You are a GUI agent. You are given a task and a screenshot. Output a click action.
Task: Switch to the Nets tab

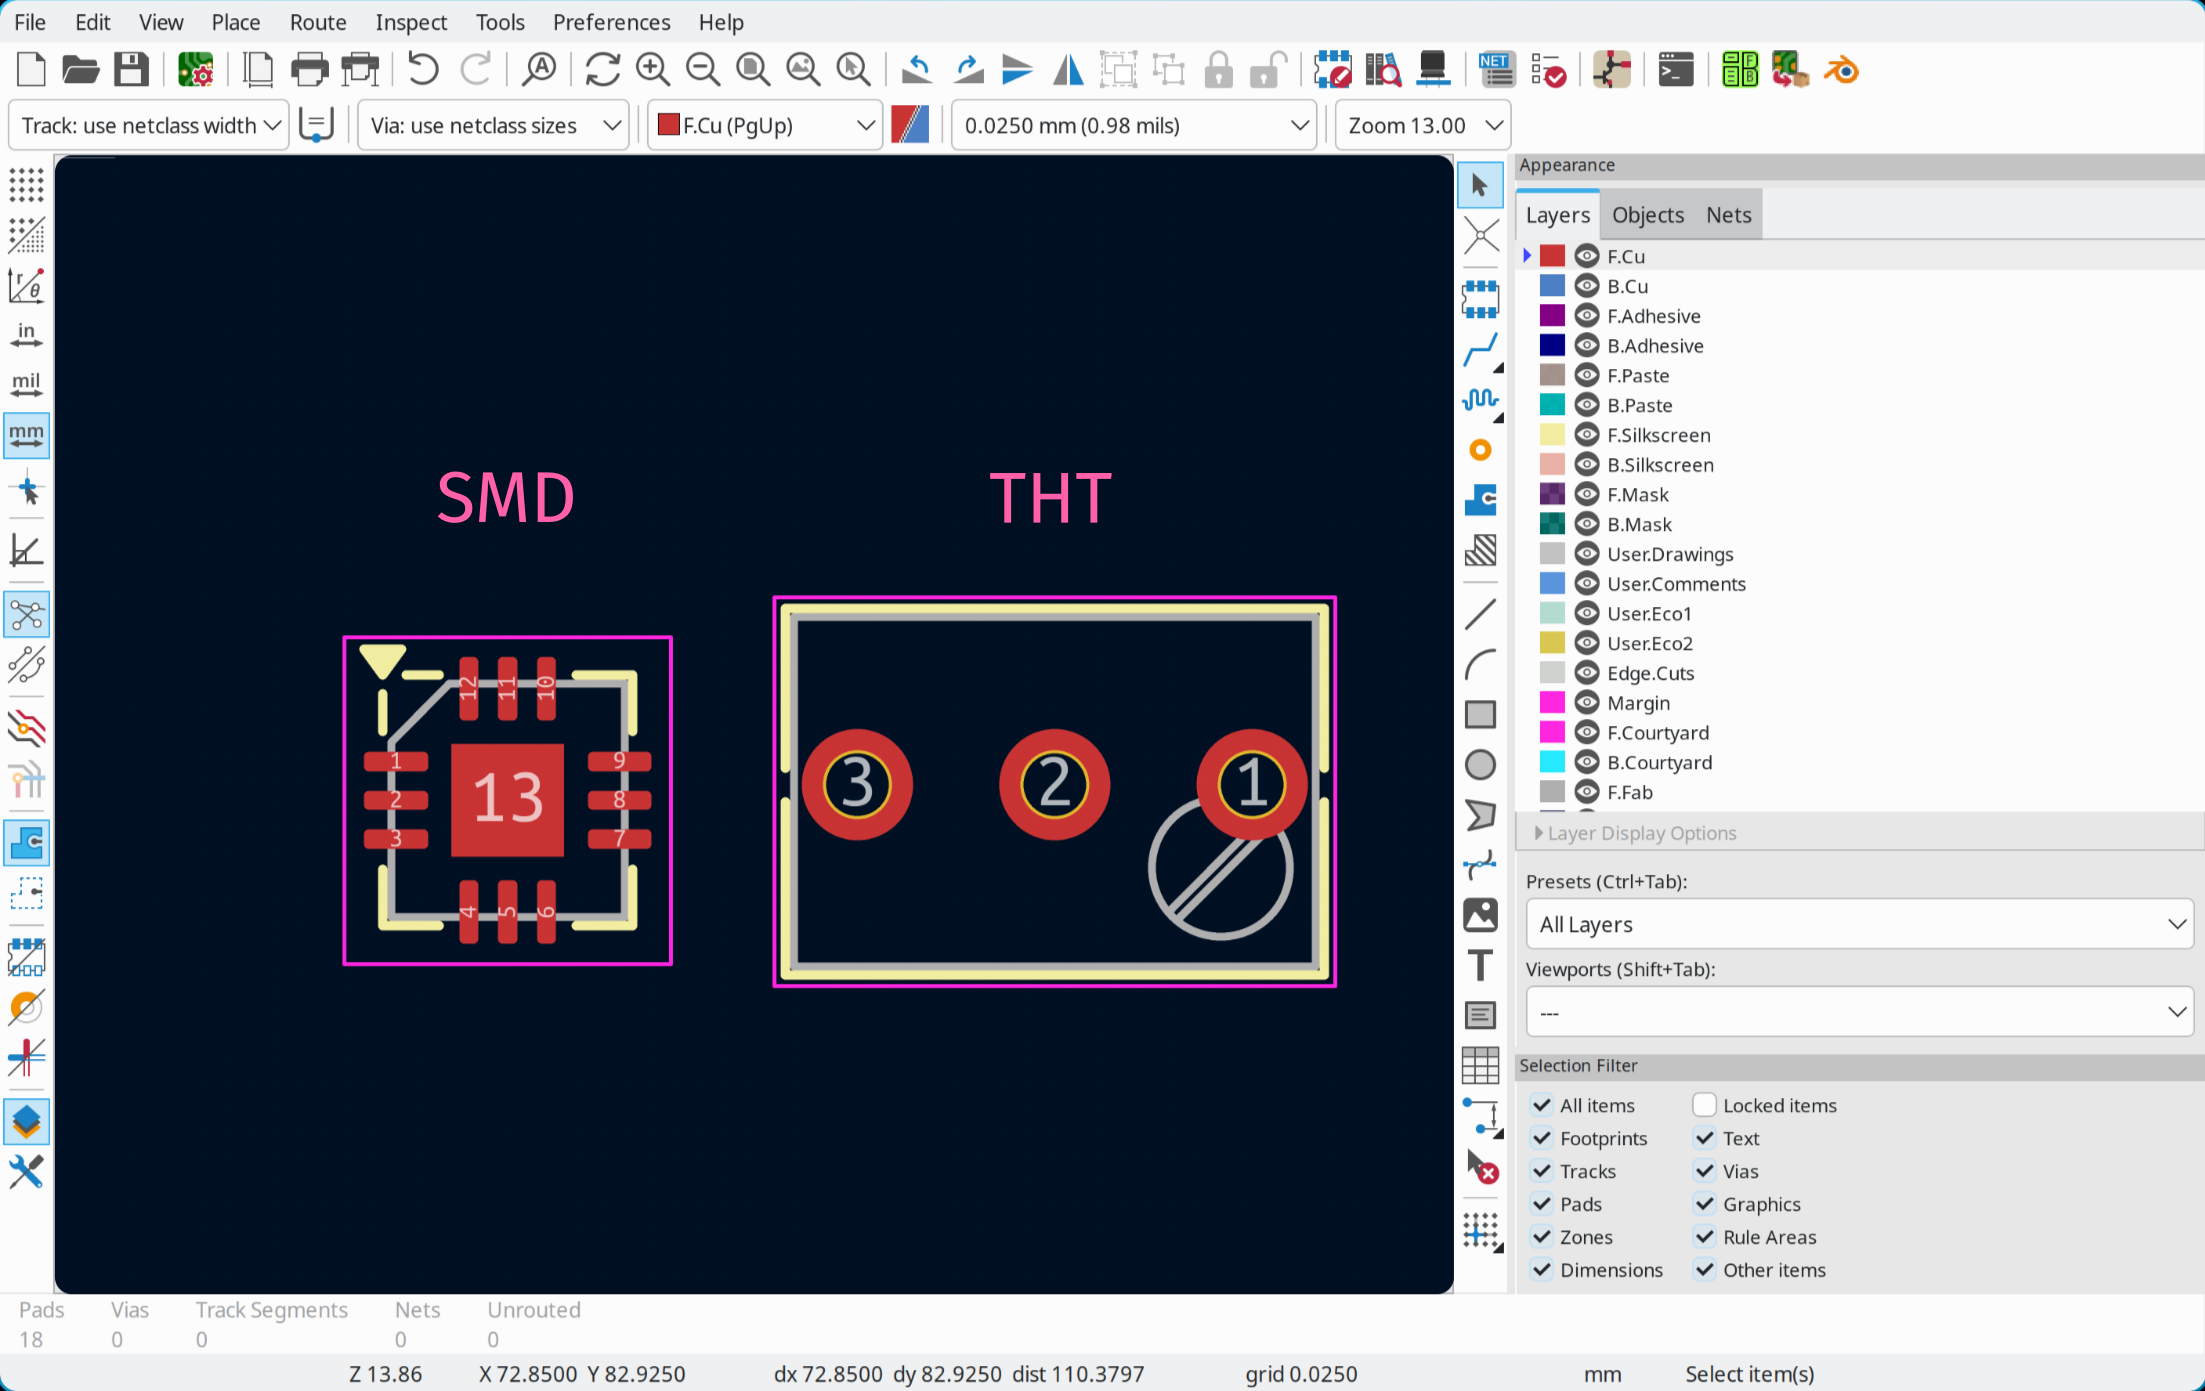1729,215
